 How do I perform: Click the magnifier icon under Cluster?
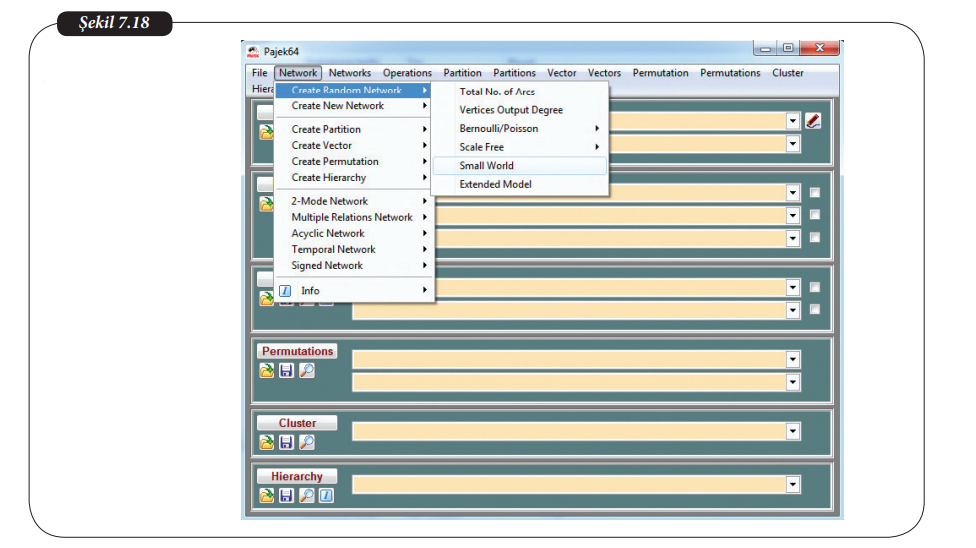point(307,442)
